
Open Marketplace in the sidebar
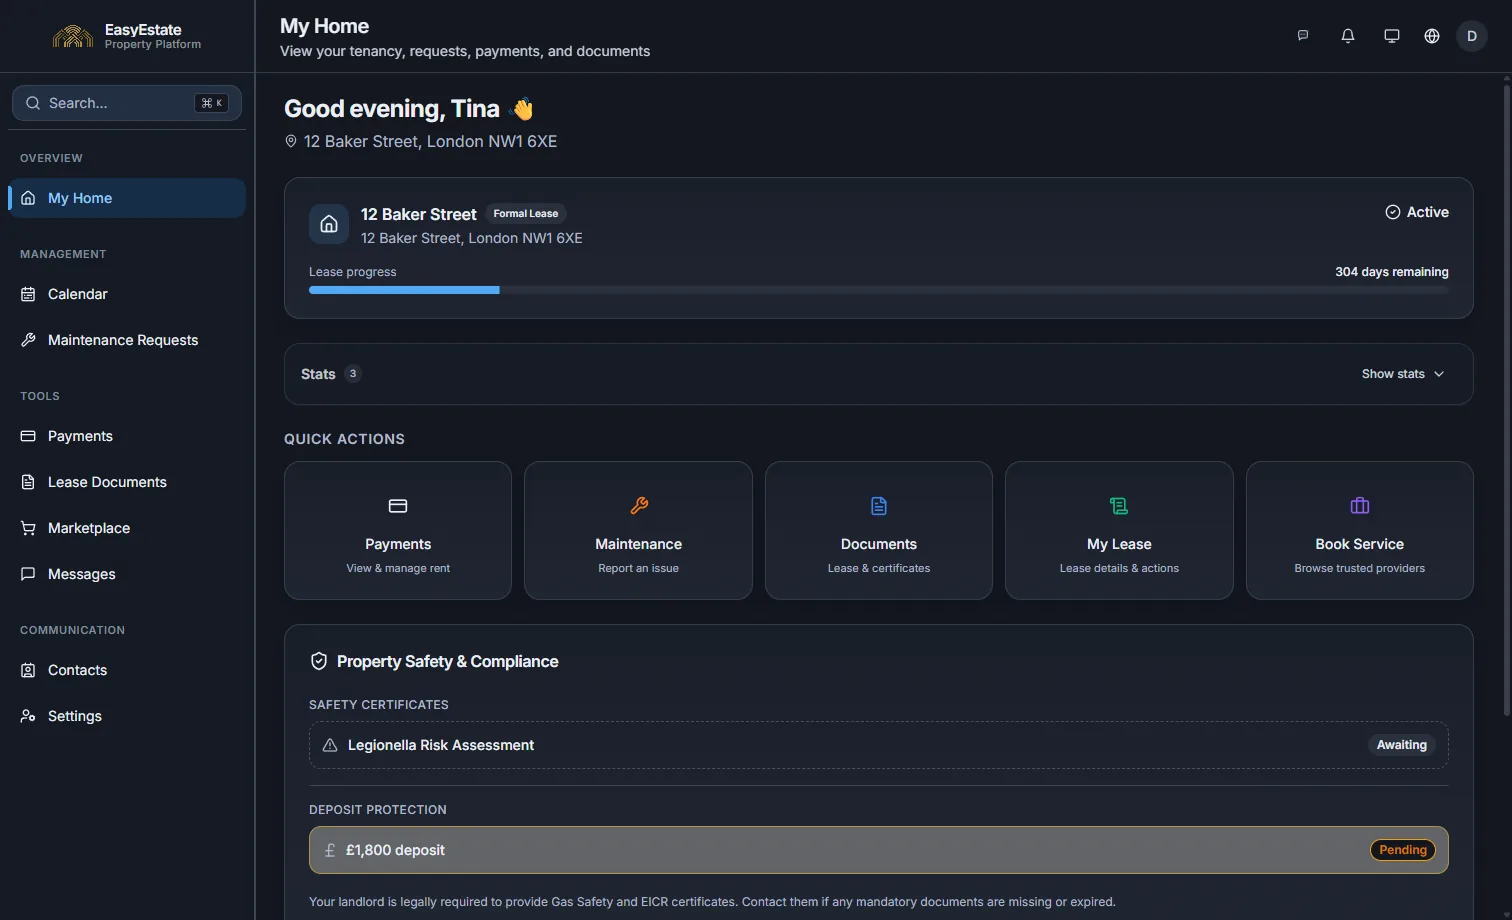(x=127, y=528)
